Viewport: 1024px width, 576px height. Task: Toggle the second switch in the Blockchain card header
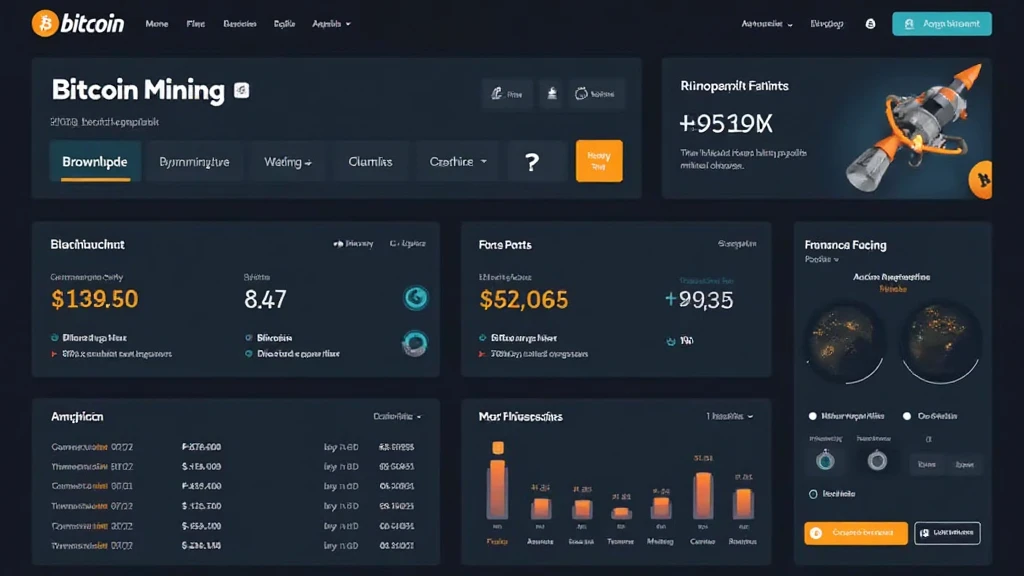coord(394,244)
